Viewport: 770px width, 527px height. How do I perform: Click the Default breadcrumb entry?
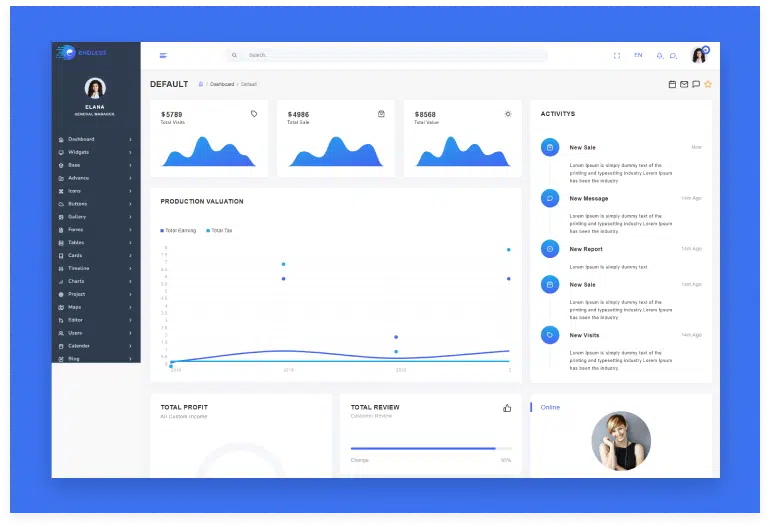click(249, 84)
